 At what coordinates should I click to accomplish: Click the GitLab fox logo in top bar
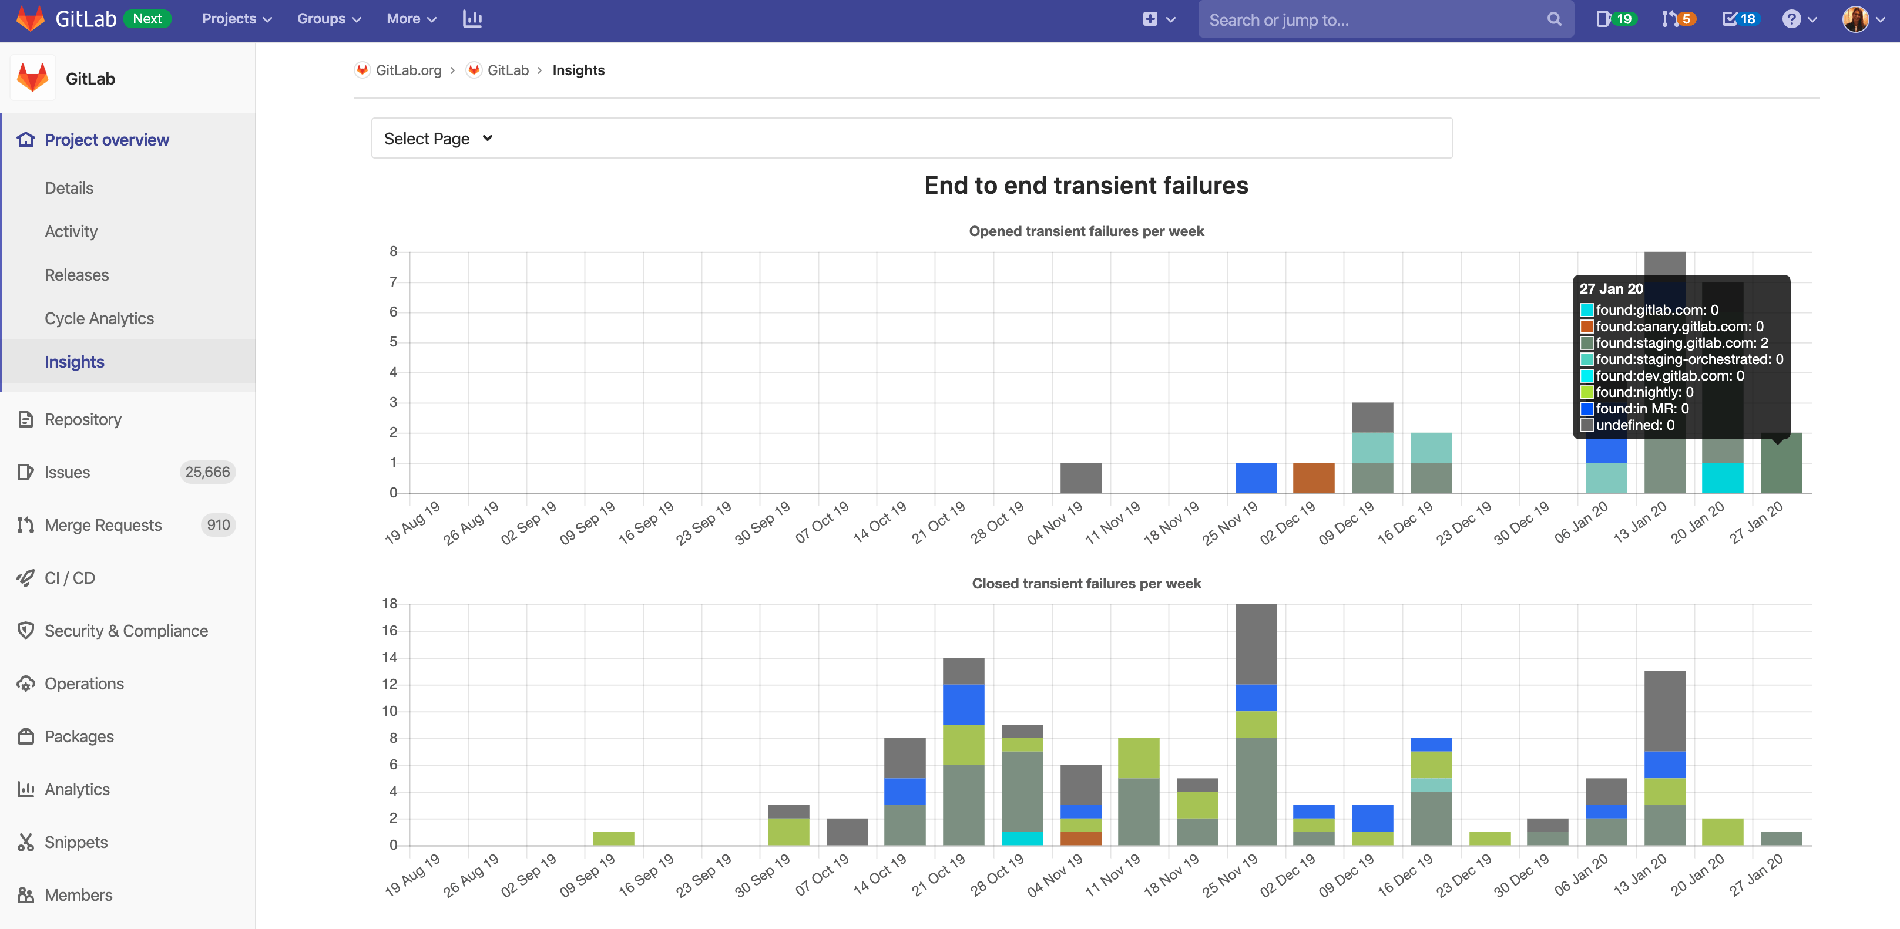(x=29, y=18)
